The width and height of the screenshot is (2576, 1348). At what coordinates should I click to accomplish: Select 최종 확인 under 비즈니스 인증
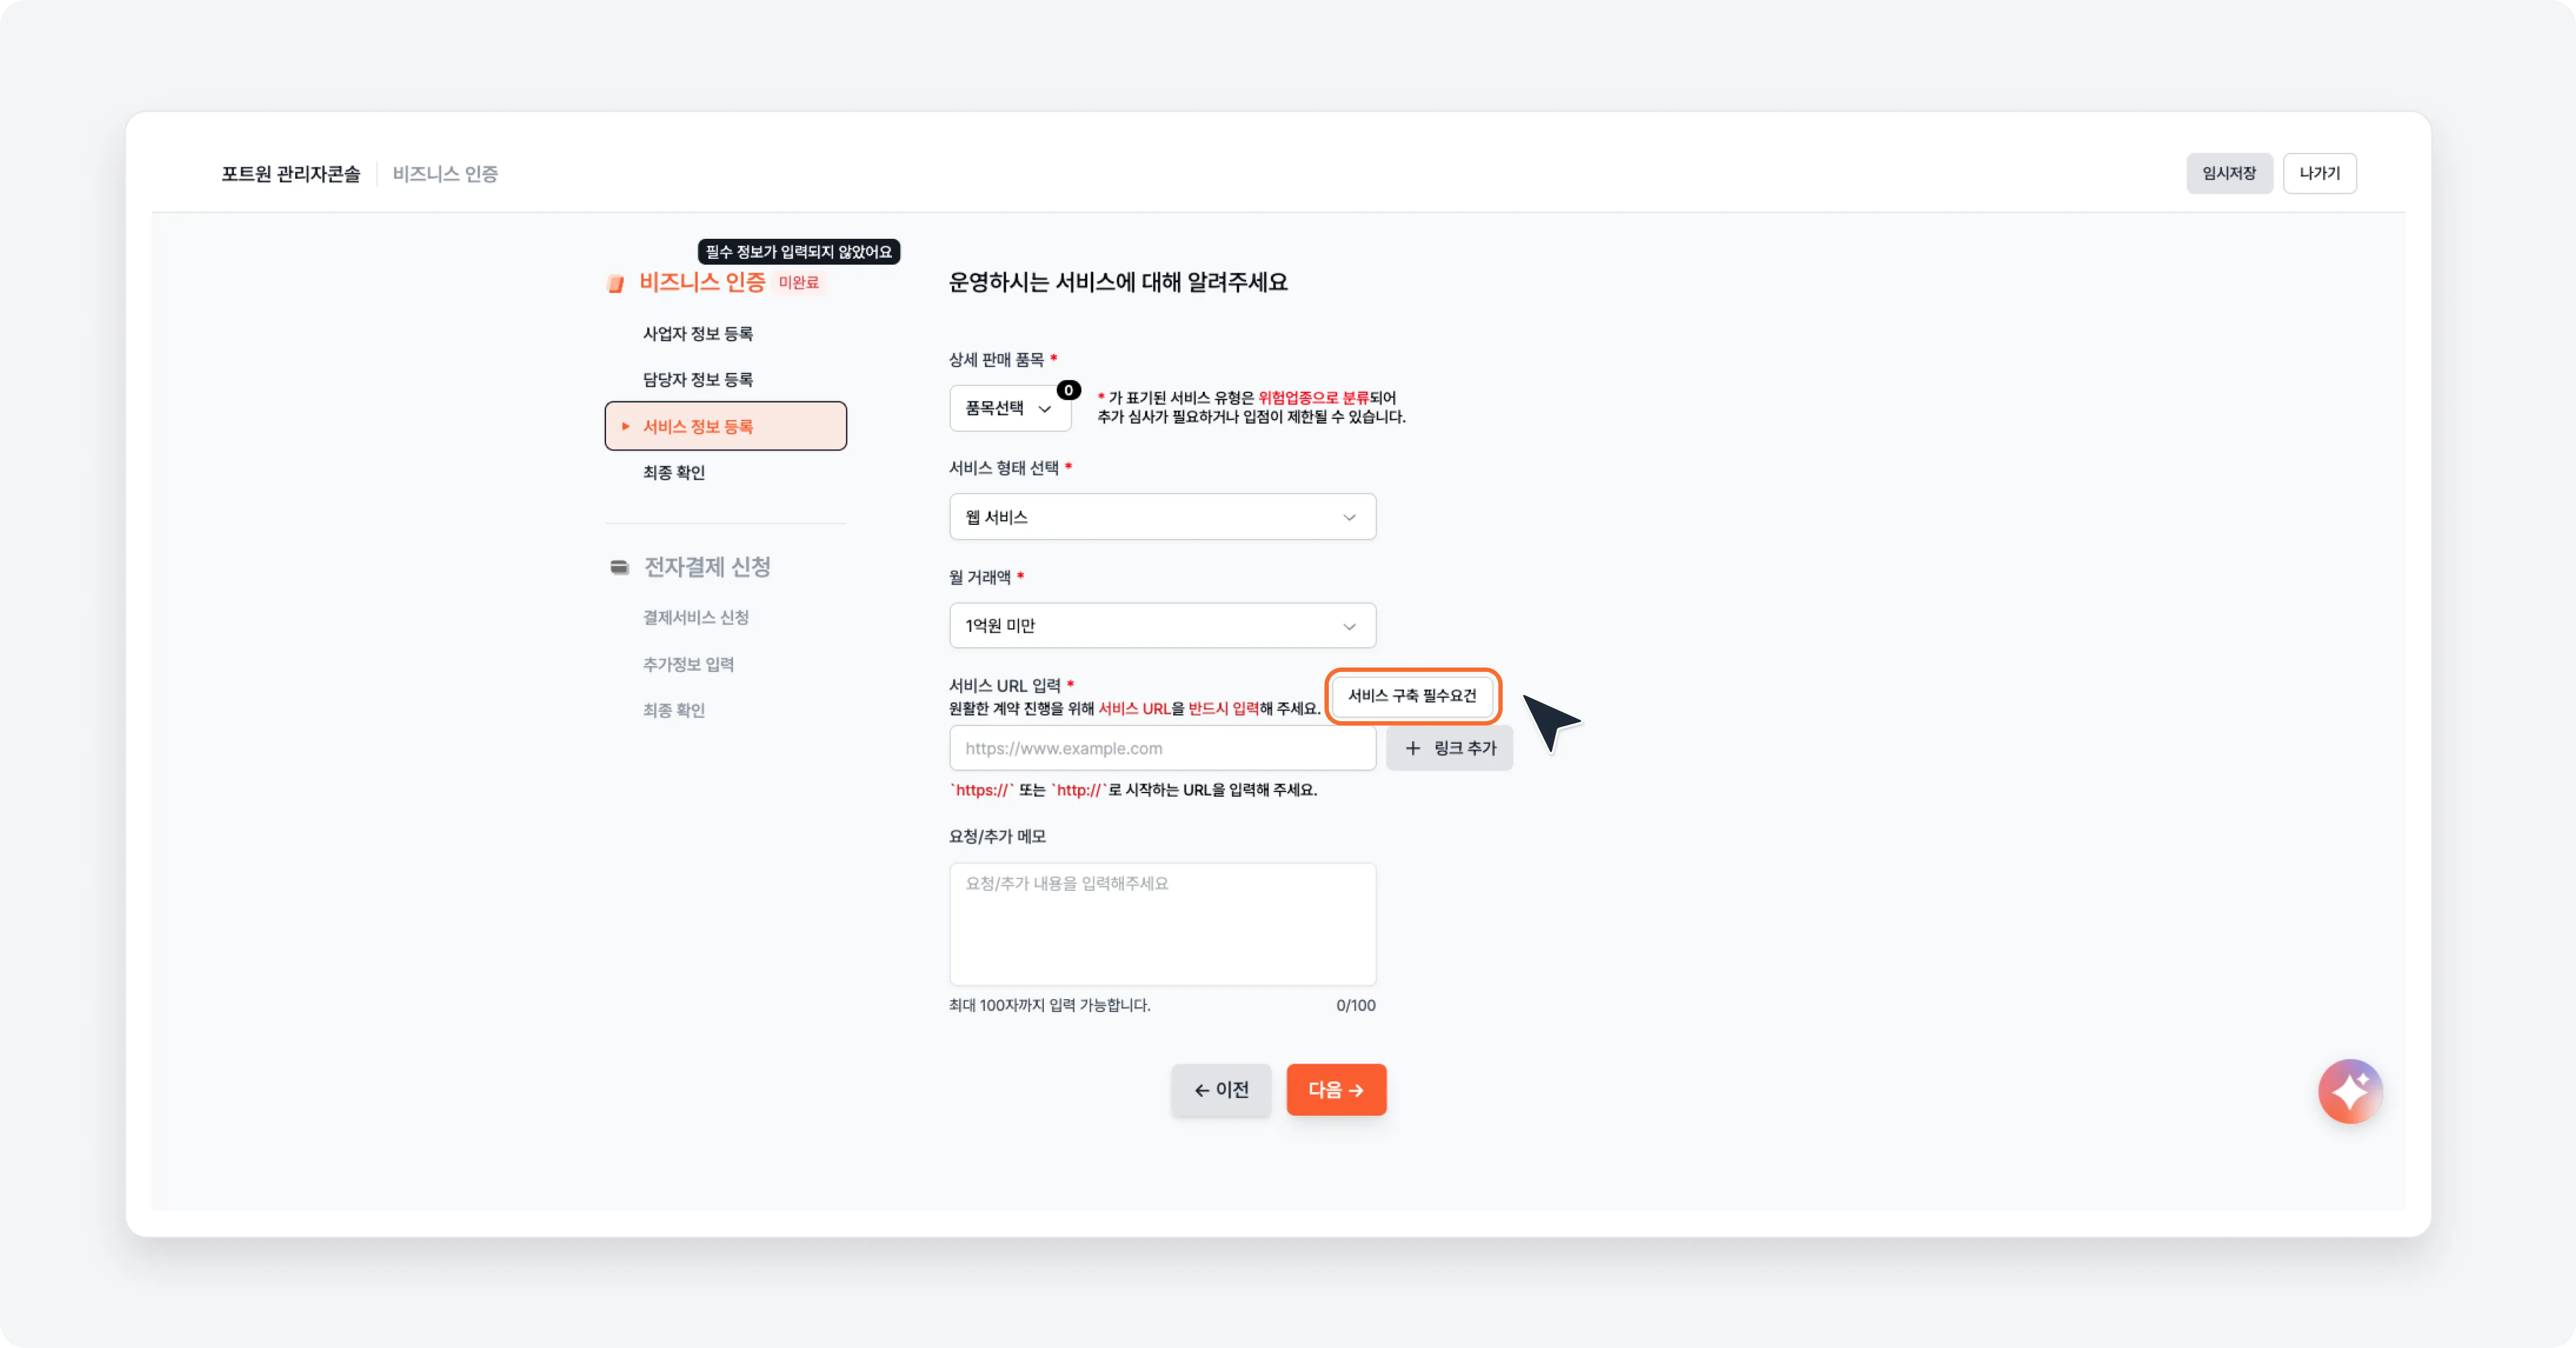(673, 472)
